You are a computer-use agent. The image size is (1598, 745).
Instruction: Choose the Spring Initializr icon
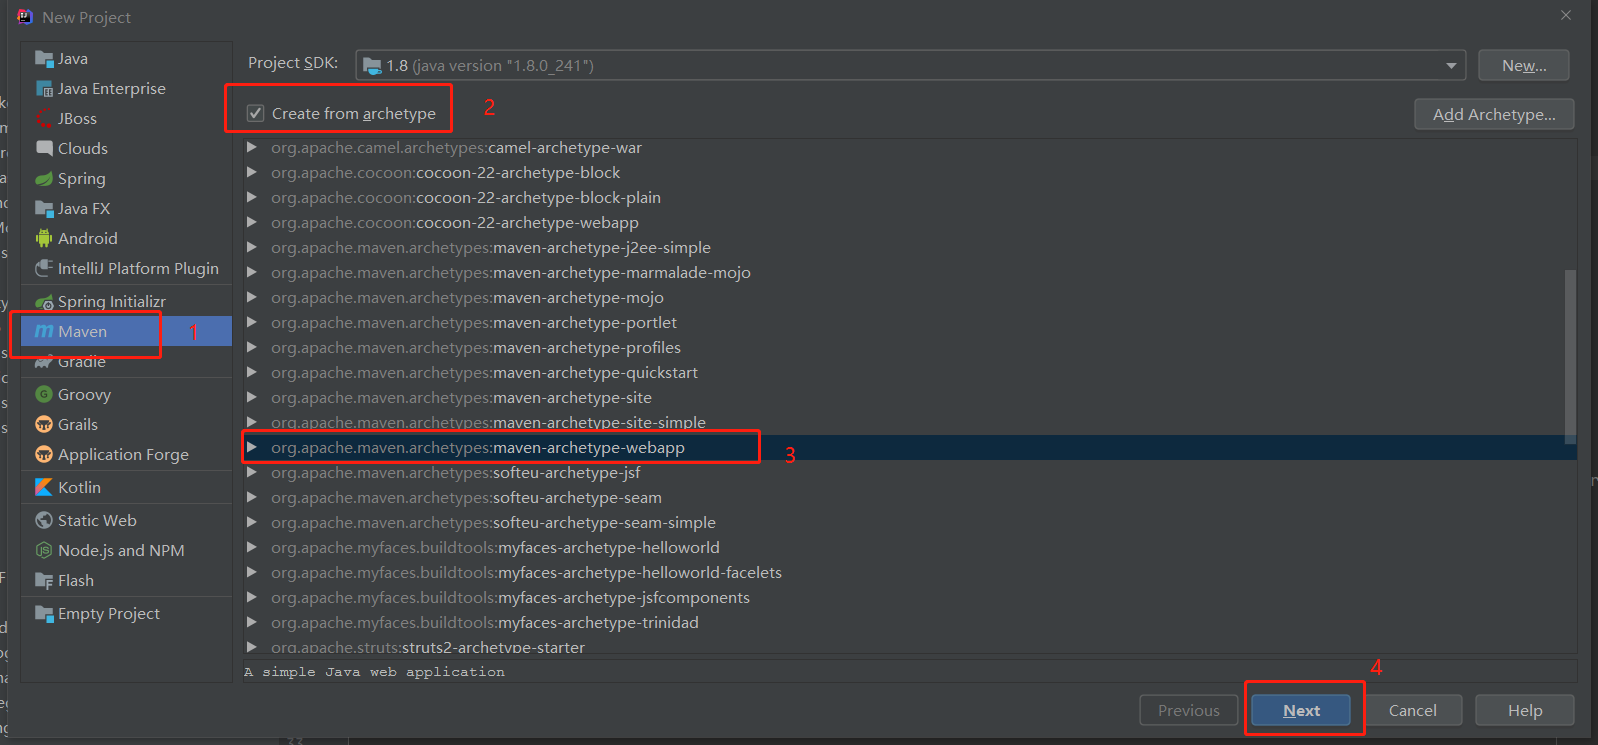(44, 302)
